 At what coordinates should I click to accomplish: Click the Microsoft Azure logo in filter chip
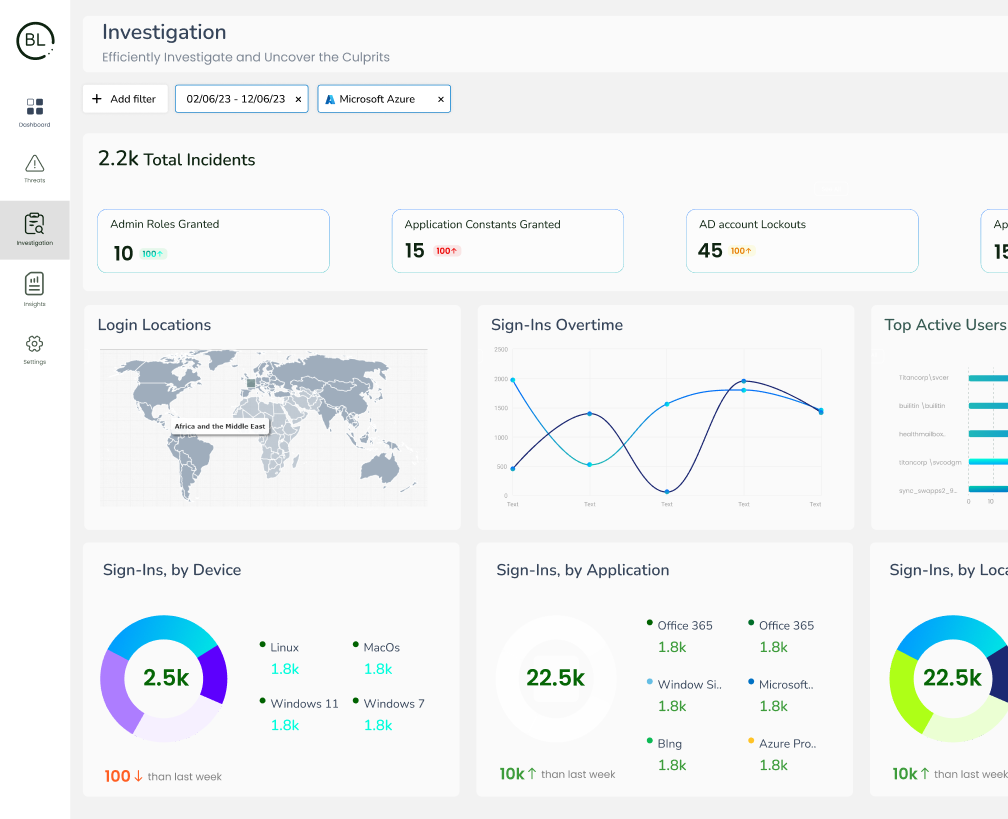[x=330, y=100]
